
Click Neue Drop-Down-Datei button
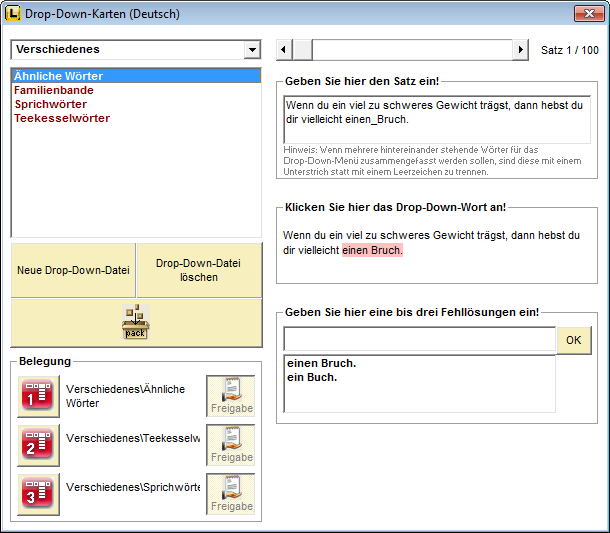pos(73,270)
